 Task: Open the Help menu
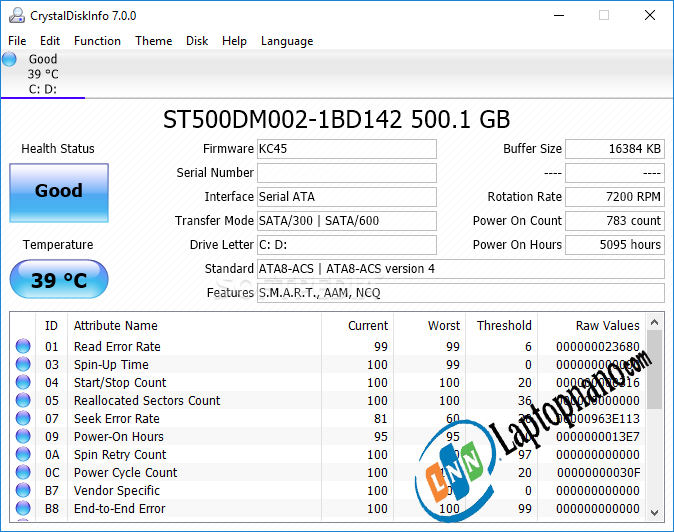tap(234, 41)
